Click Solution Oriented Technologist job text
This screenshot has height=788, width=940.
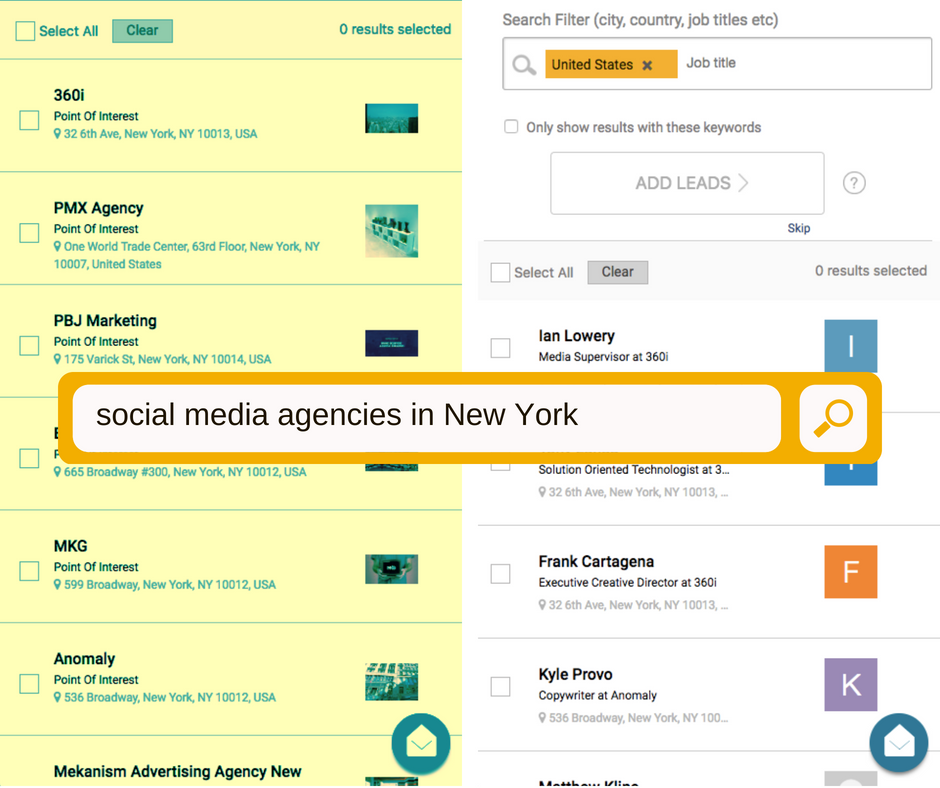pos(634,470)
